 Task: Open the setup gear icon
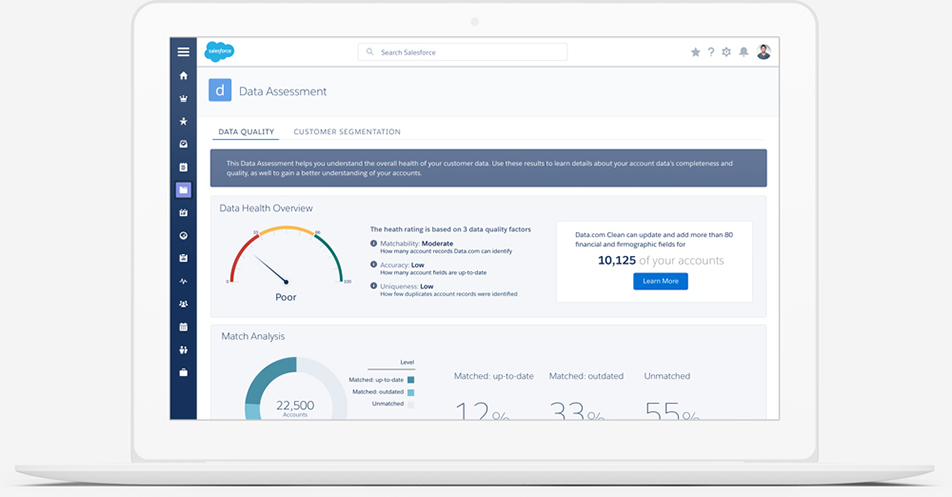pyautogui.click(x=727, y=52)
